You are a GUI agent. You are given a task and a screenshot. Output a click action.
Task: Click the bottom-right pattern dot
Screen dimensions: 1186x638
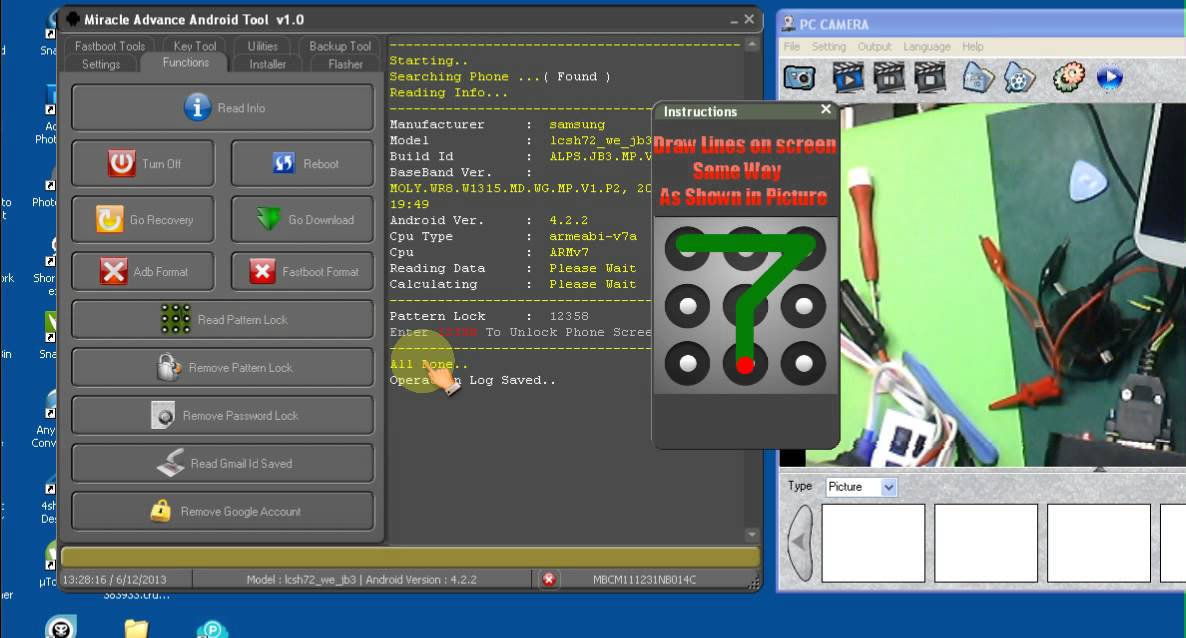[803, 364]
